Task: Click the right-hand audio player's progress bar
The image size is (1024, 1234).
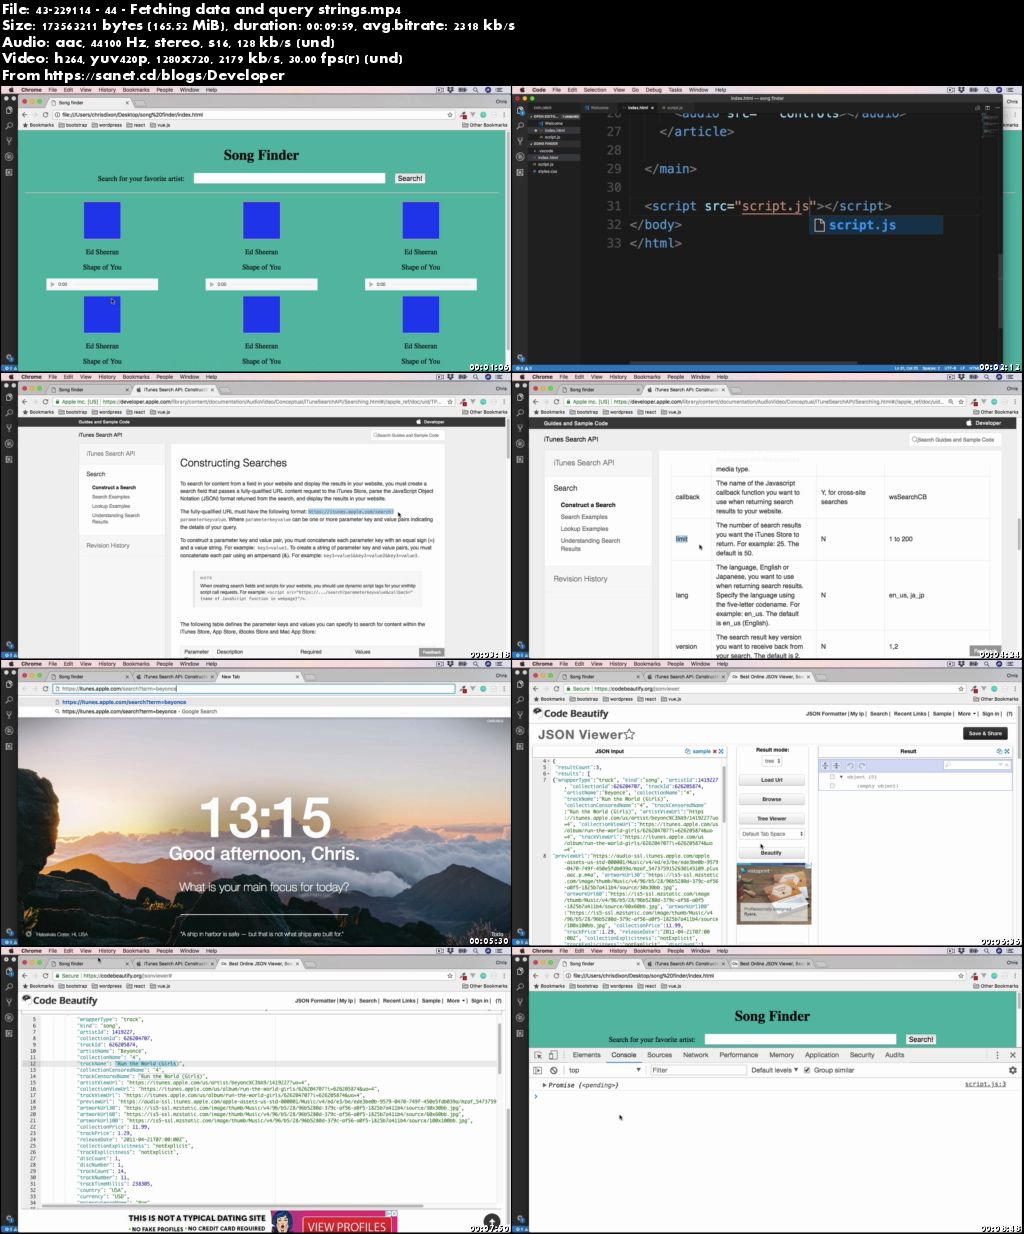Action: click(x=430, y=285)
